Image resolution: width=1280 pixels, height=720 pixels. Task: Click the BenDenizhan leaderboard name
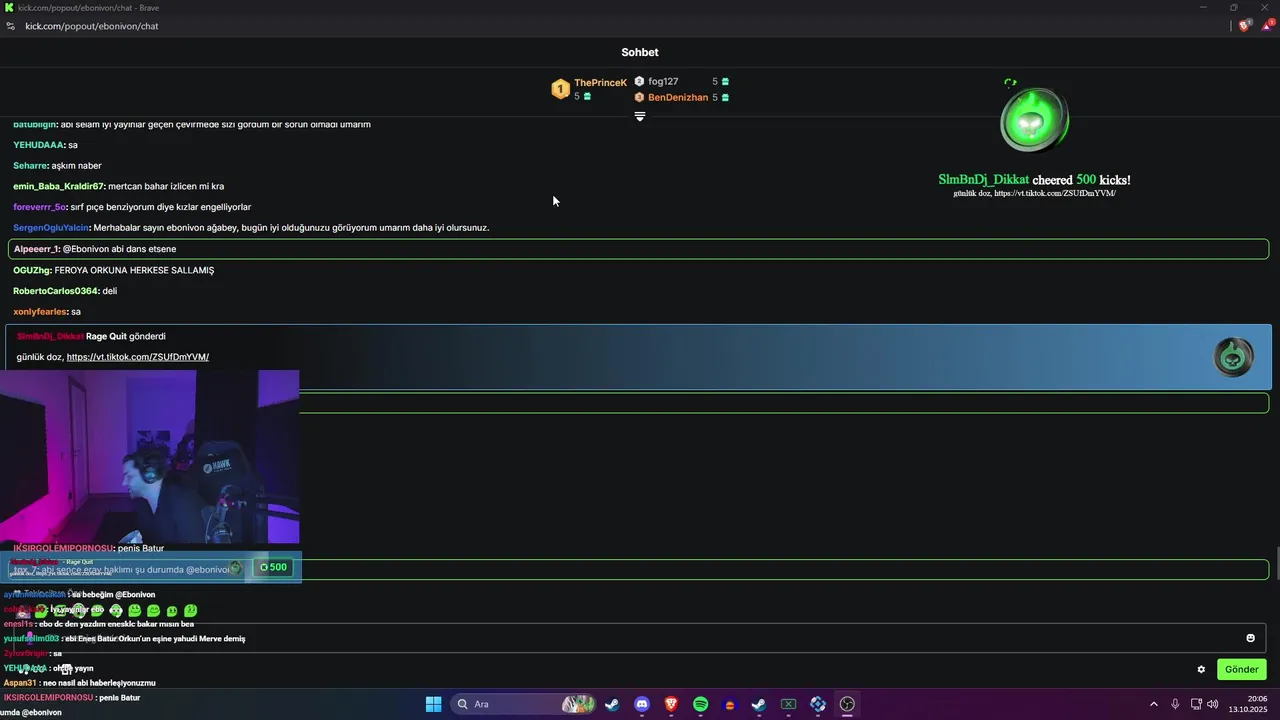(678, 97)
